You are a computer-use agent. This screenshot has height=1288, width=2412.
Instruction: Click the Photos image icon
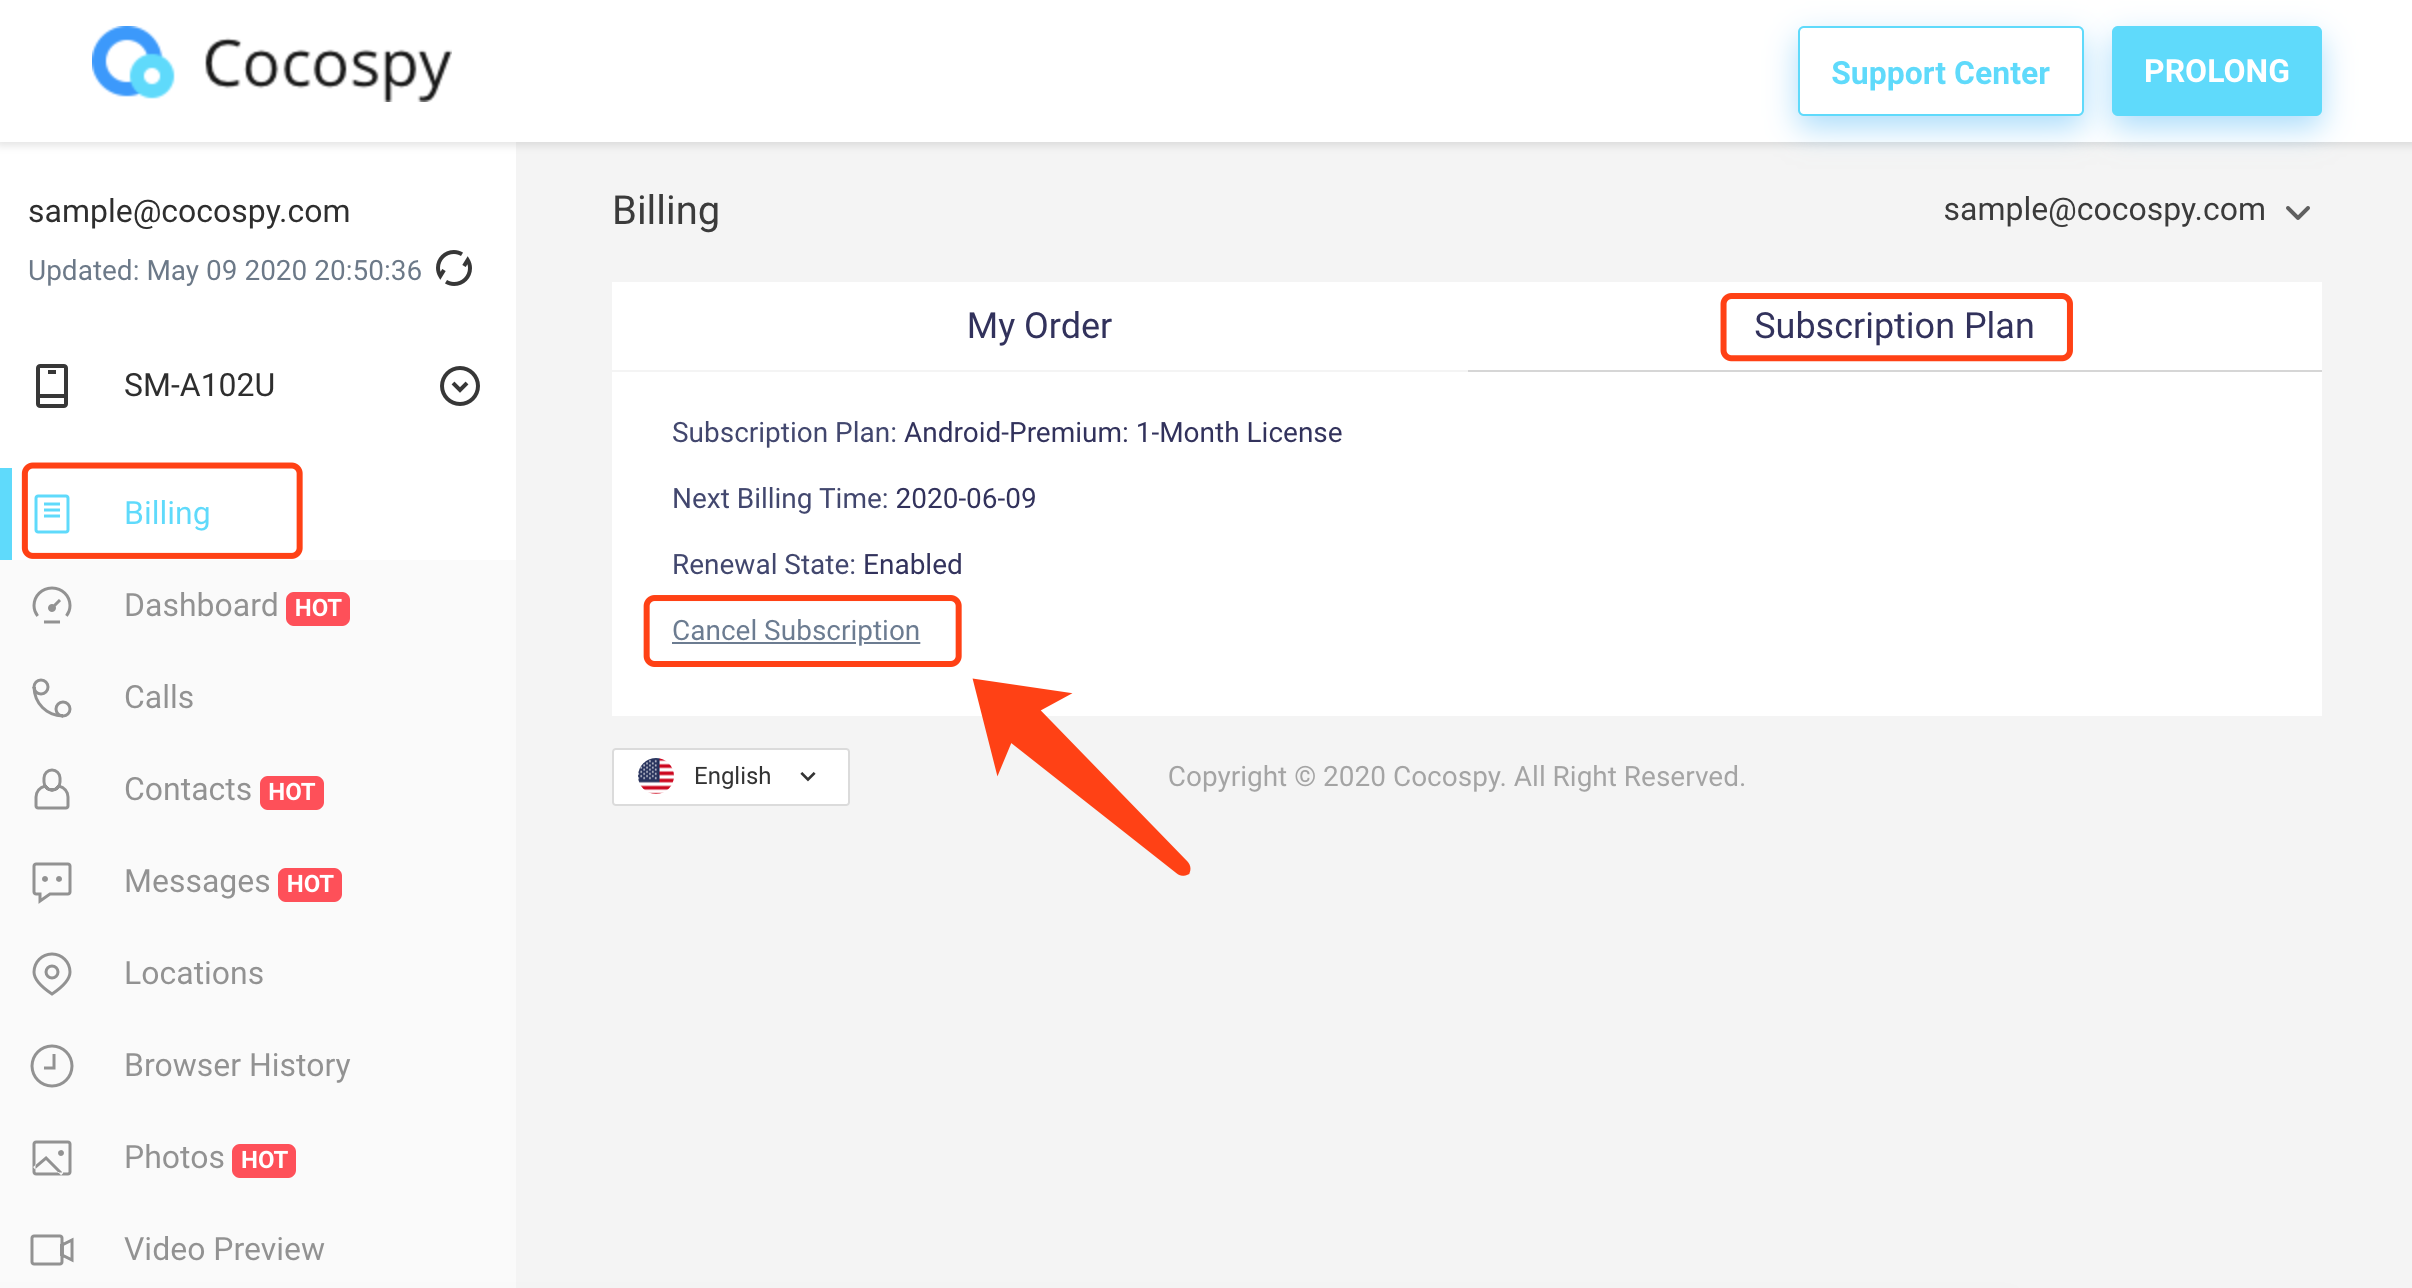52,1157
